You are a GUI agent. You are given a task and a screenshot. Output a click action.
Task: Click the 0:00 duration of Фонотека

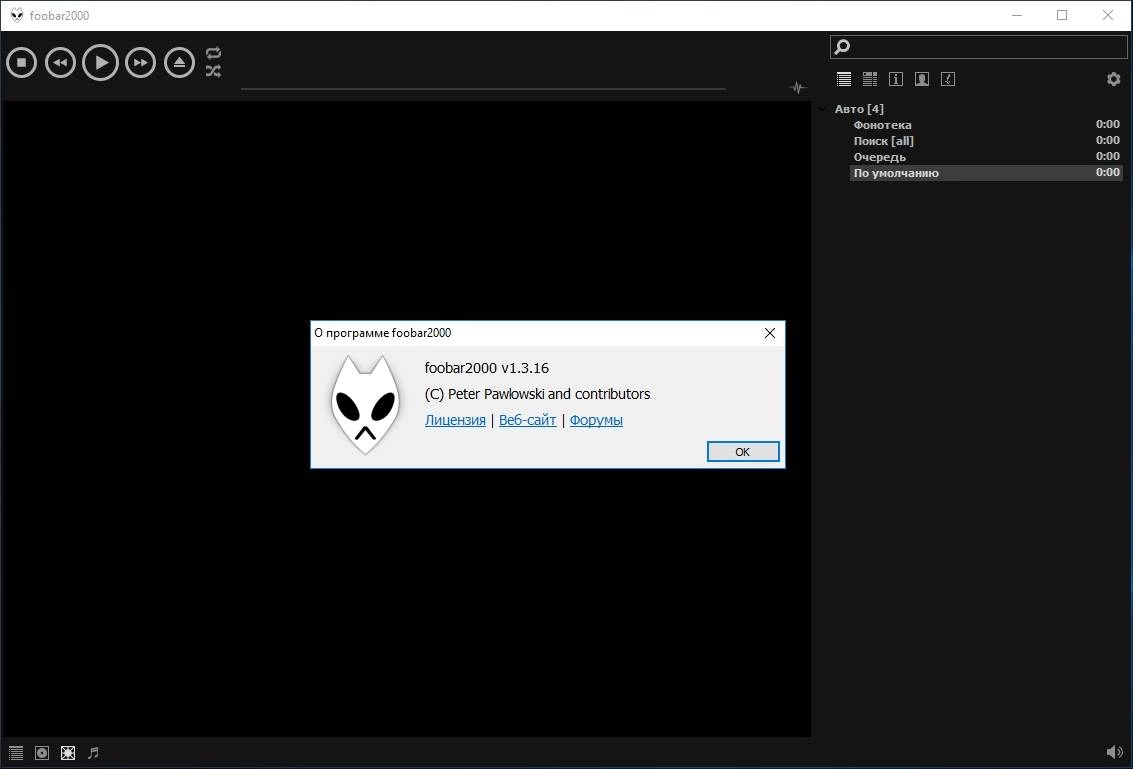pyautogui.click(x=1108, y=124)
